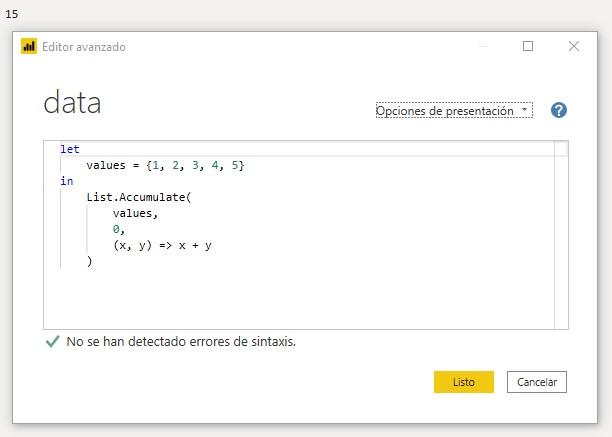Viewport: 612px width, 437px height.
Task: Click the closing parenthesis line
Action: 89,261
